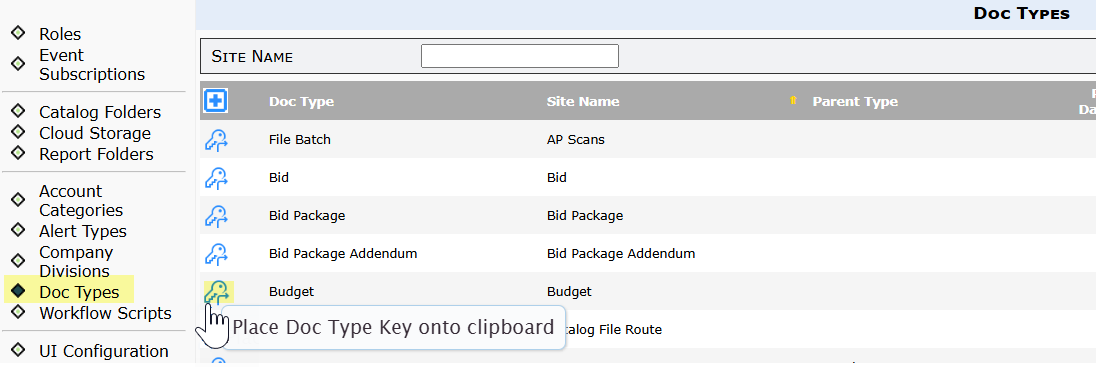Select Account Categories in the left menu
This screenshot has width=1096, height=367.
point(81,201)
